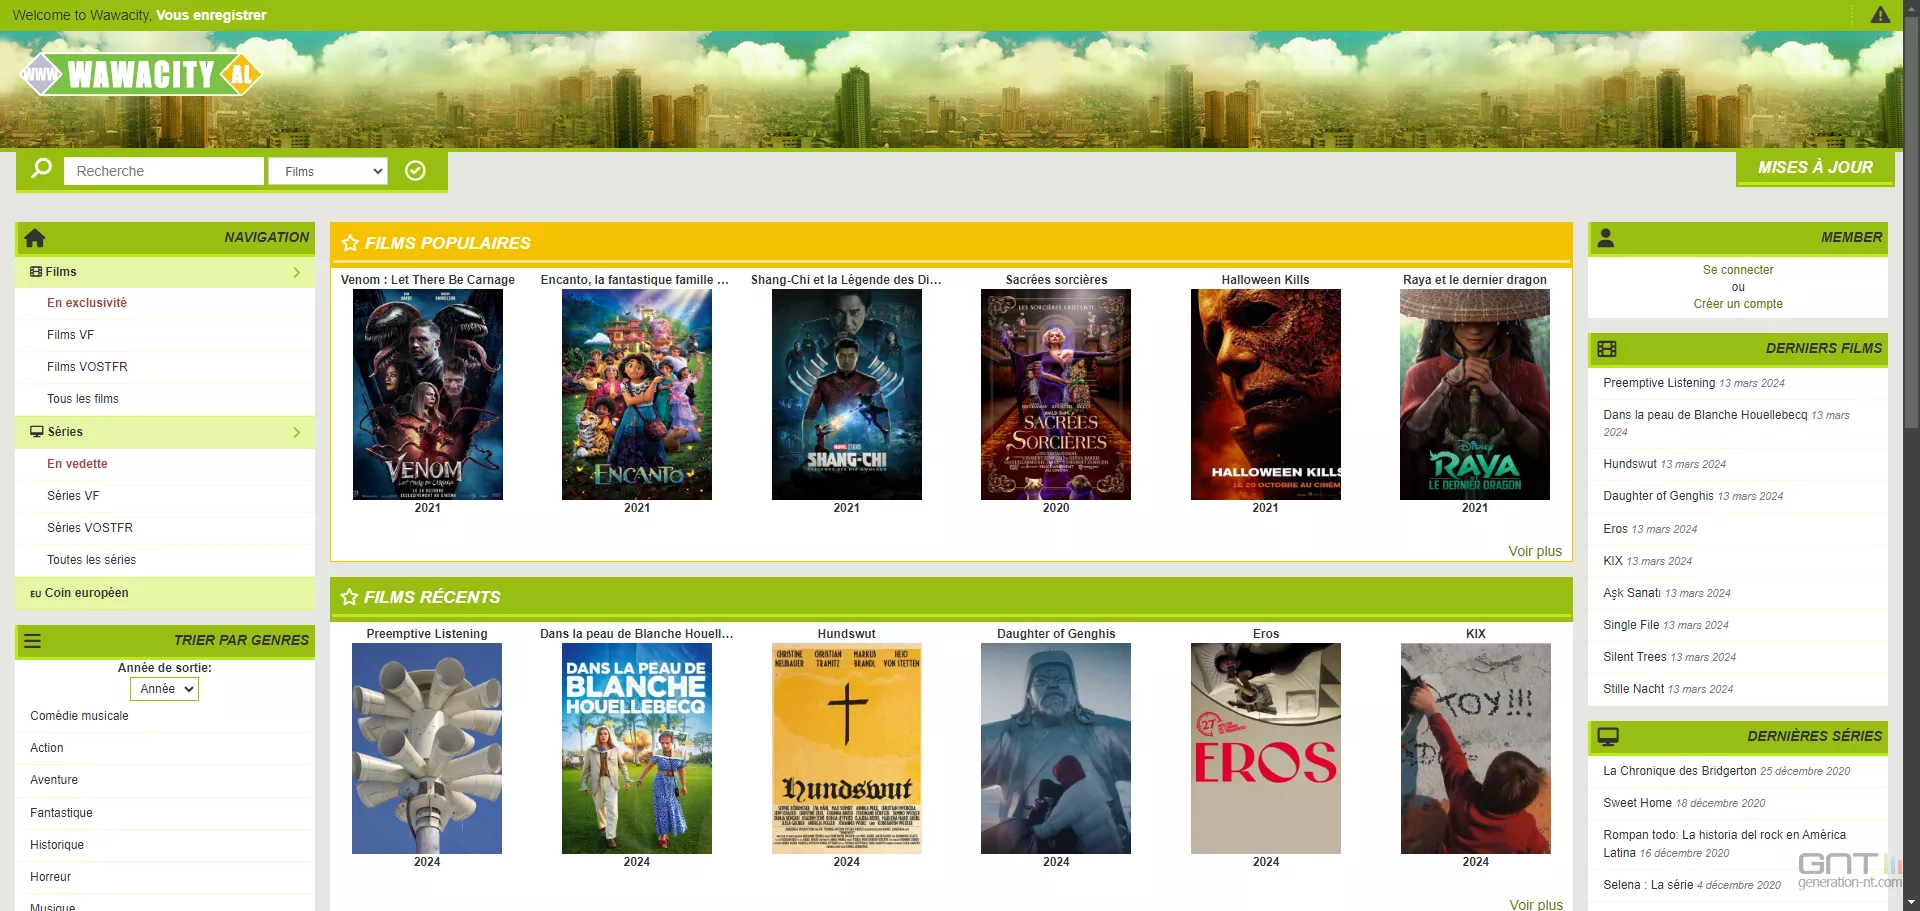1920x911 pixels.
Task: Open the Année release year dropdown
Action: tap(165, 689)
